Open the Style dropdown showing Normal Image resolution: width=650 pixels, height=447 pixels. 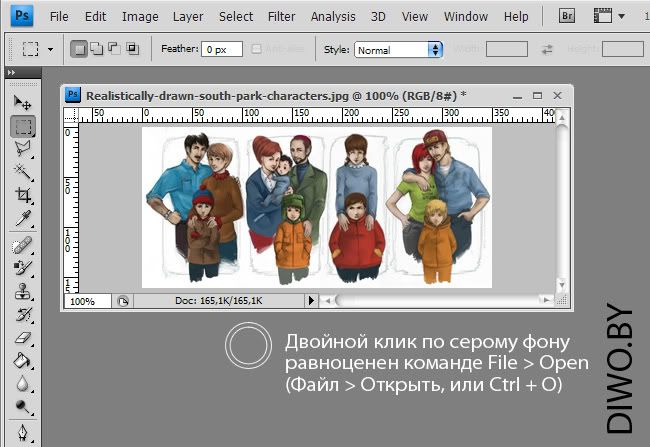(398, 50)
